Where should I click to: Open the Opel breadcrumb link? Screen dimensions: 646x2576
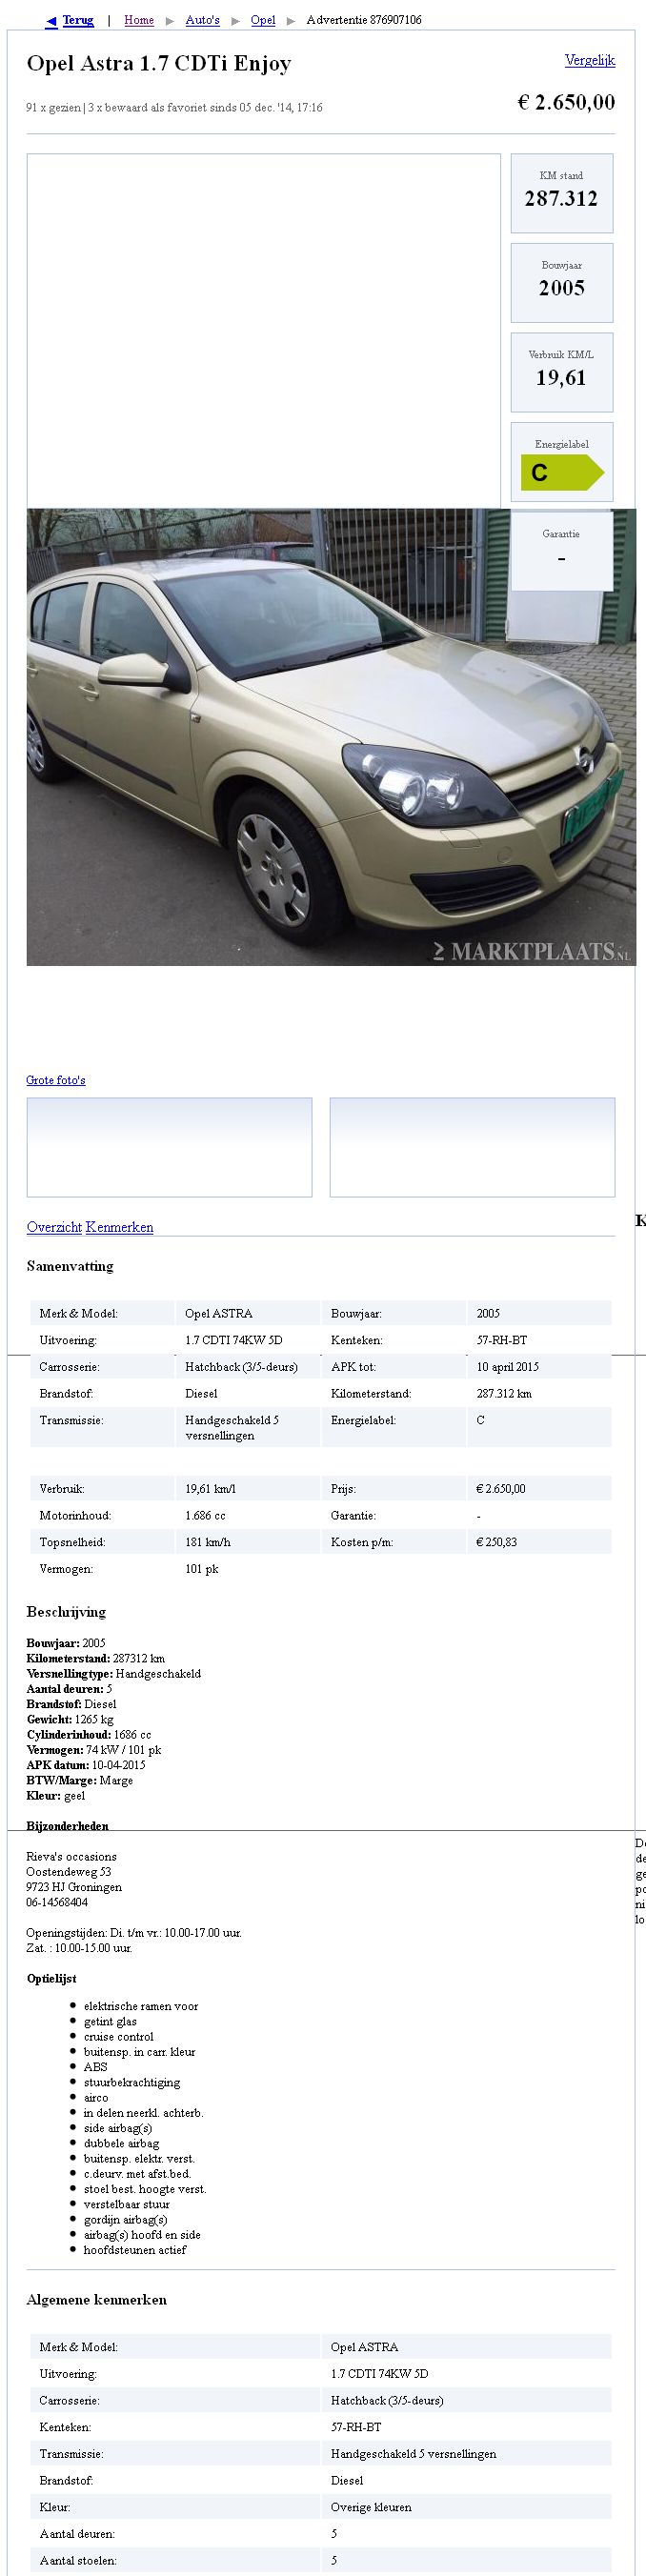pyautogui.click(x=263, y=20)
